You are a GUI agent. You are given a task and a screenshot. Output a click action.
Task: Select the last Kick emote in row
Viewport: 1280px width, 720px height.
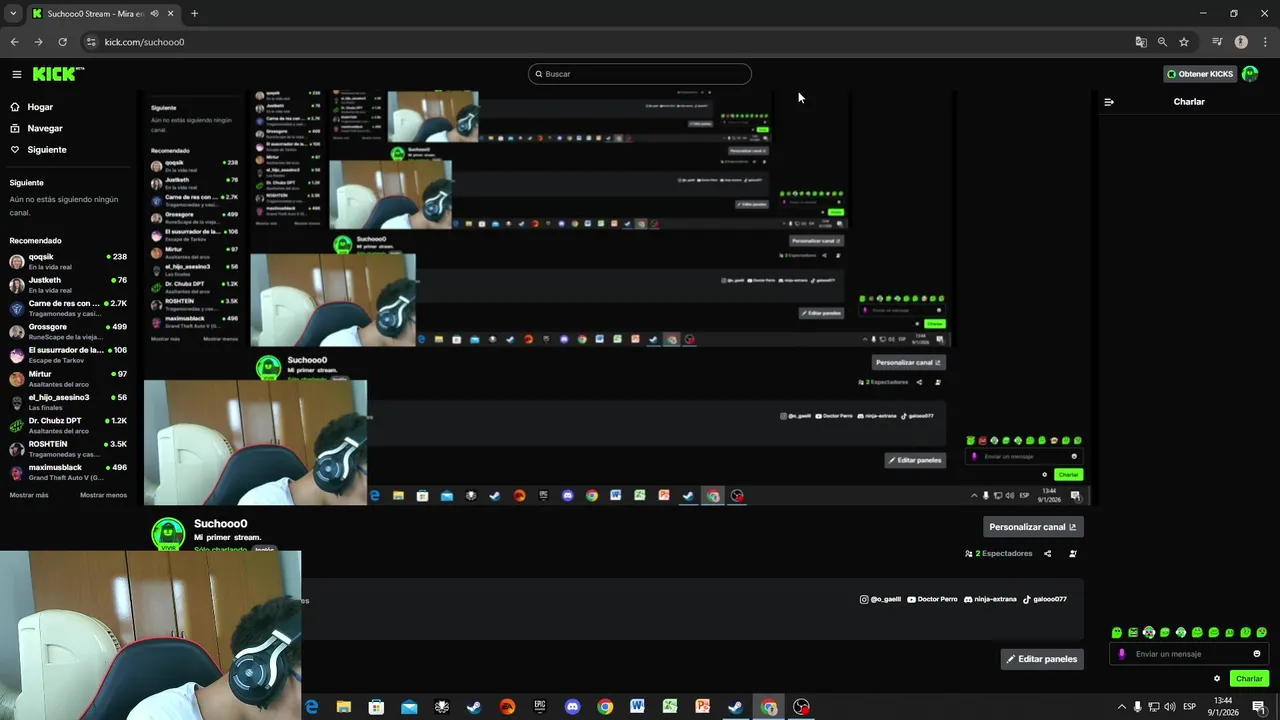point(1262,633)
